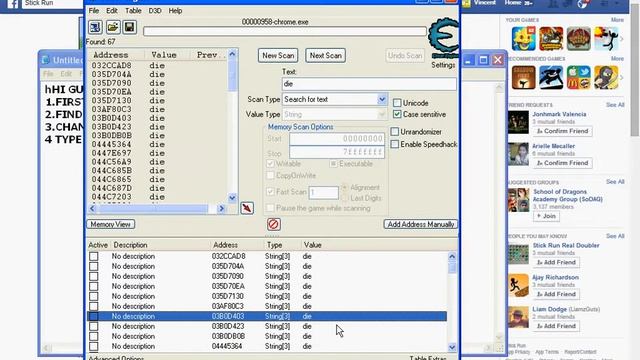Click the Cheat Engine logo icon
Viewport: 640px width, 360px height.
444,38
